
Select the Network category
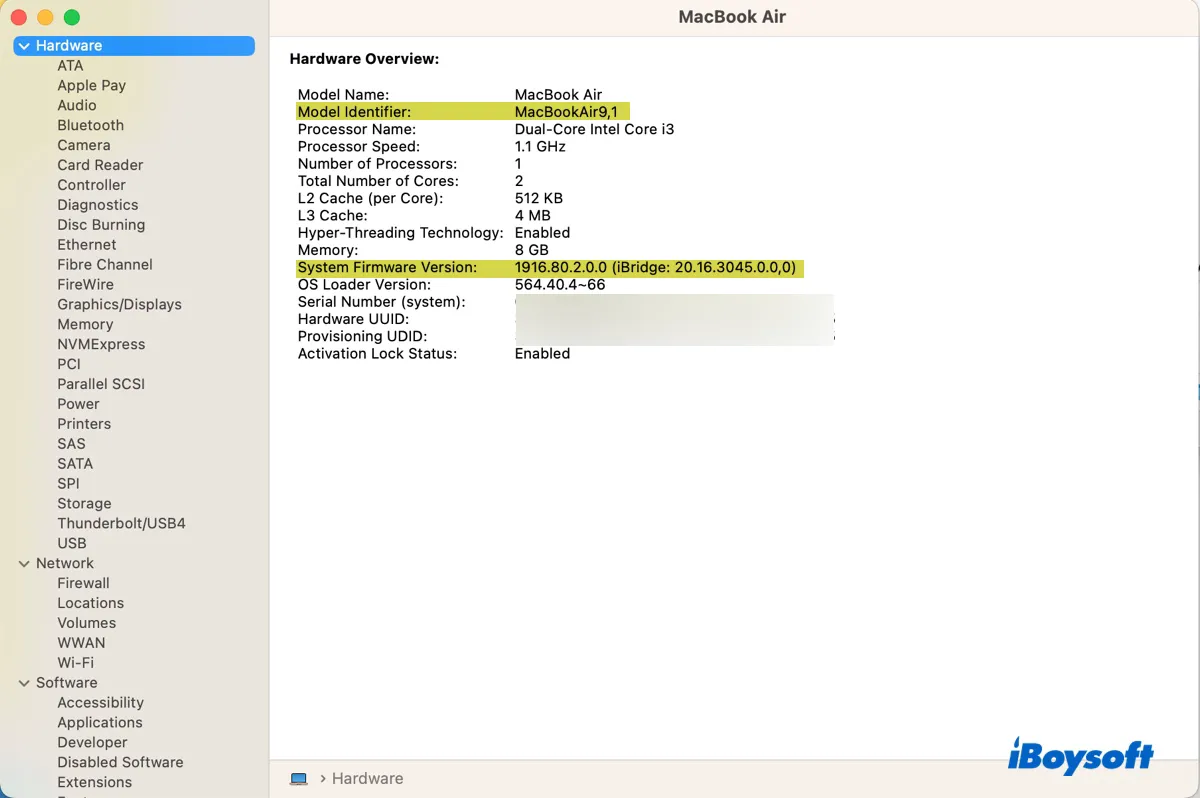65,564
